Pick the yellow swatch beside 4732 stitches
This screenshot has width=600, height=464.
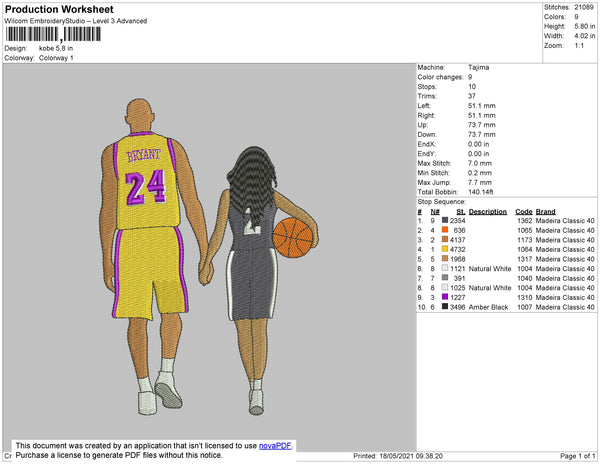point(445,249)
